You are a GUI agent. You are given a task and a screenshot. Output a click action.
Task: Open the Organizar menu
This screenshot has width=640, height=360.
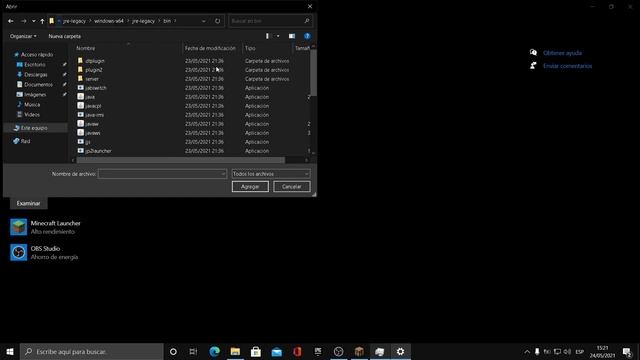coord(23,36)
